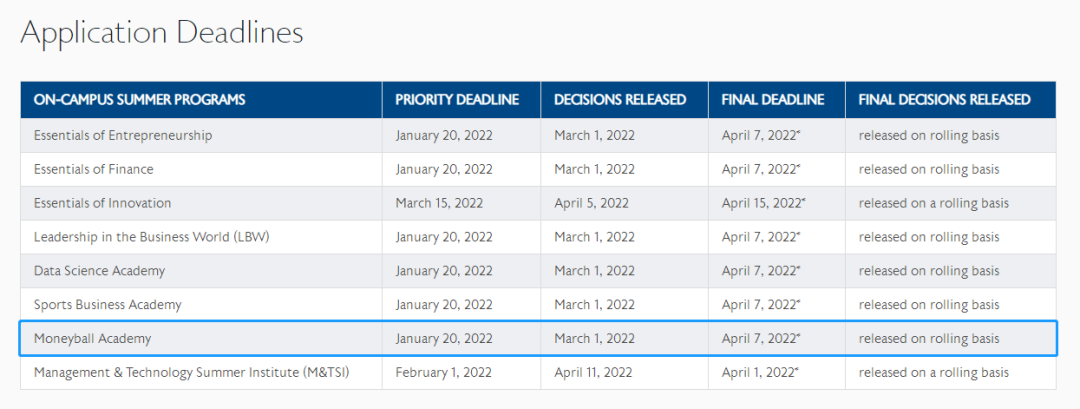Select the April 11, 2022 decisions date
This screenshot has width=1080, height=409.
(x=596, y=372)
